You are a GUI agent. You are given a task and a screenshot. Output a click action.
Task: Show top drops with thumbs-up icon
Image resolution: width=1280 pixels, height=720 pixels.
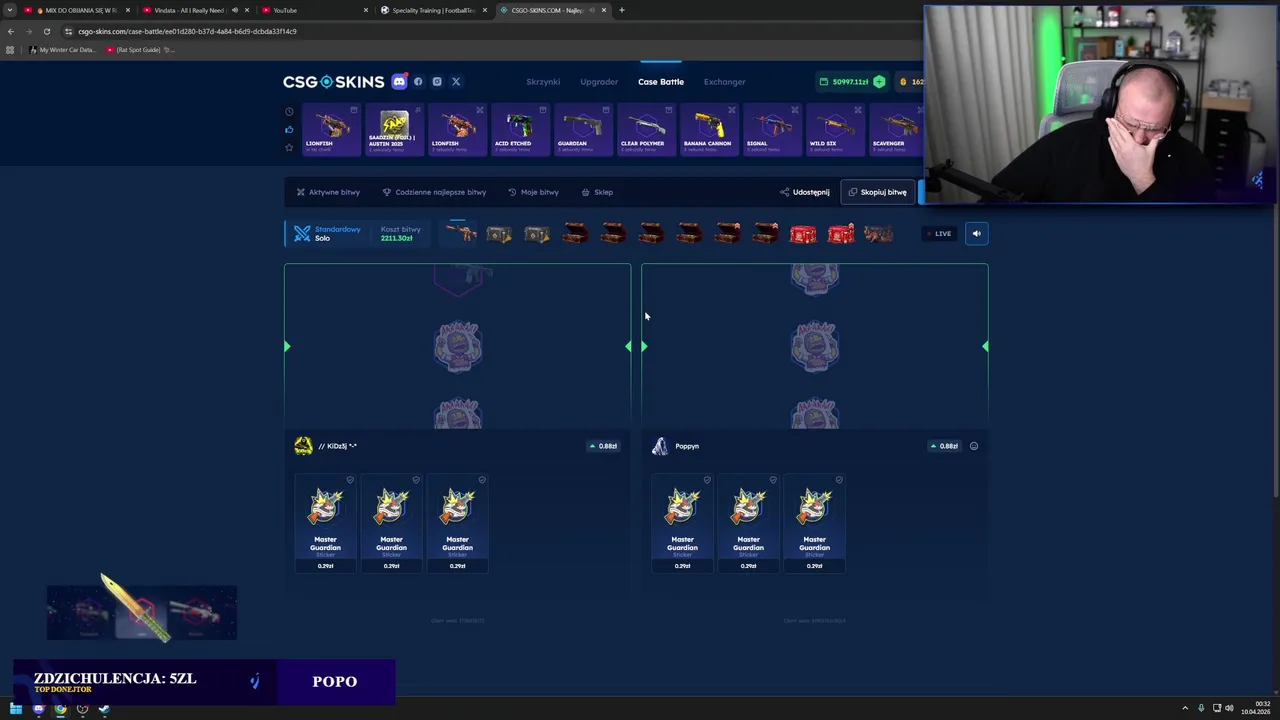(x=289, y=129)
